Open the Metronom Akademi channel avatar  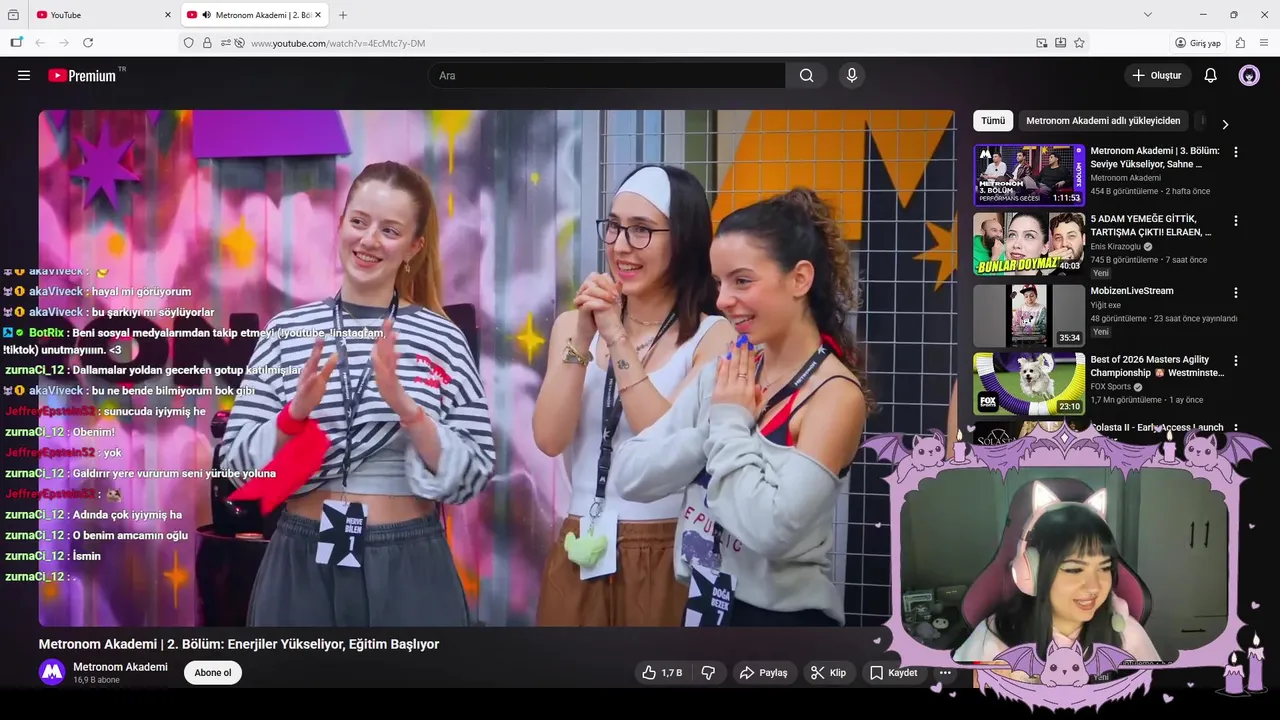click(52, 672)
